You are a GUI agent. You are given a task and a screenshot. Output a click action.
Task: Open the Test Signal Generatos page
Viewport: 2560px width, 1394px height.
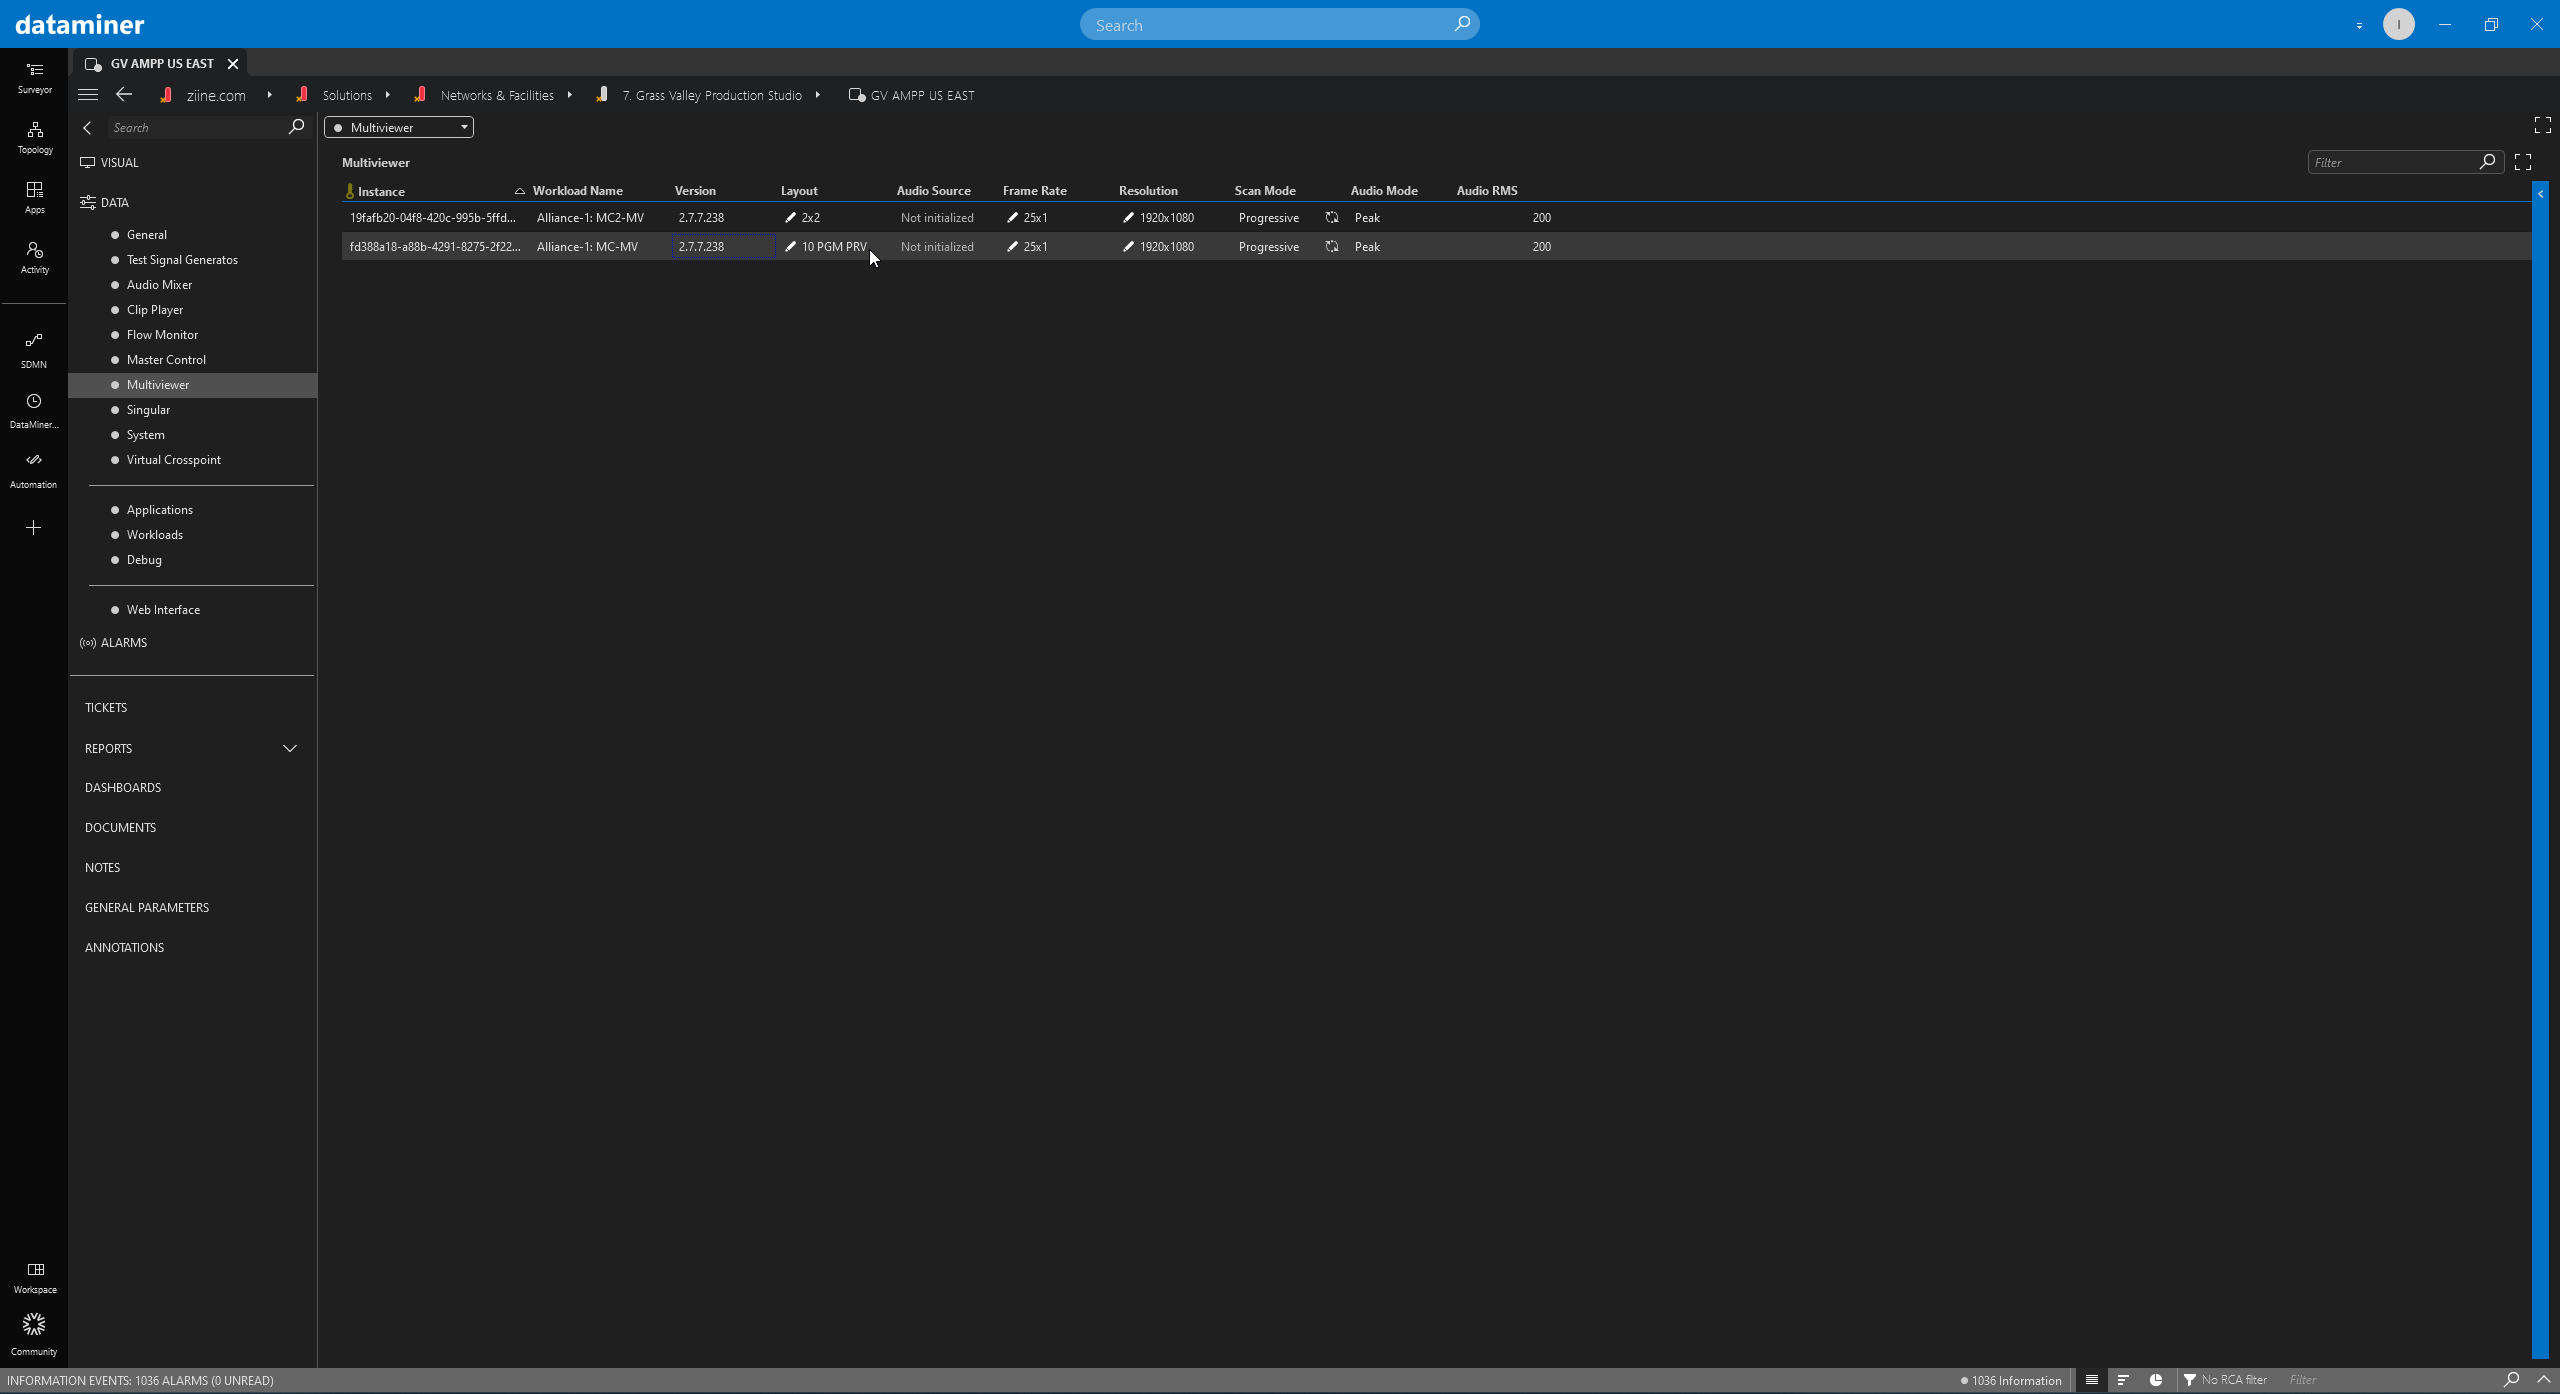[x=182, y=260]
